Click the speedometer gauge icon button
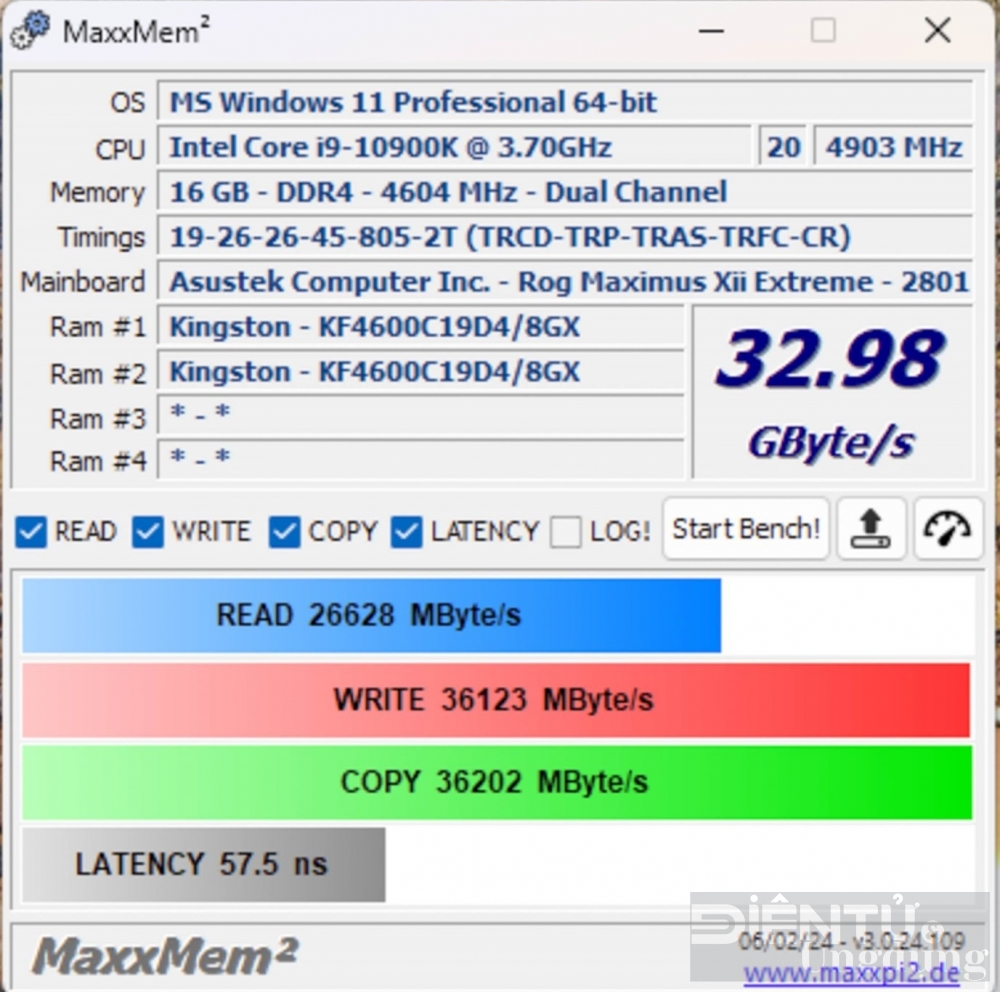 click(x=947, y=529)
